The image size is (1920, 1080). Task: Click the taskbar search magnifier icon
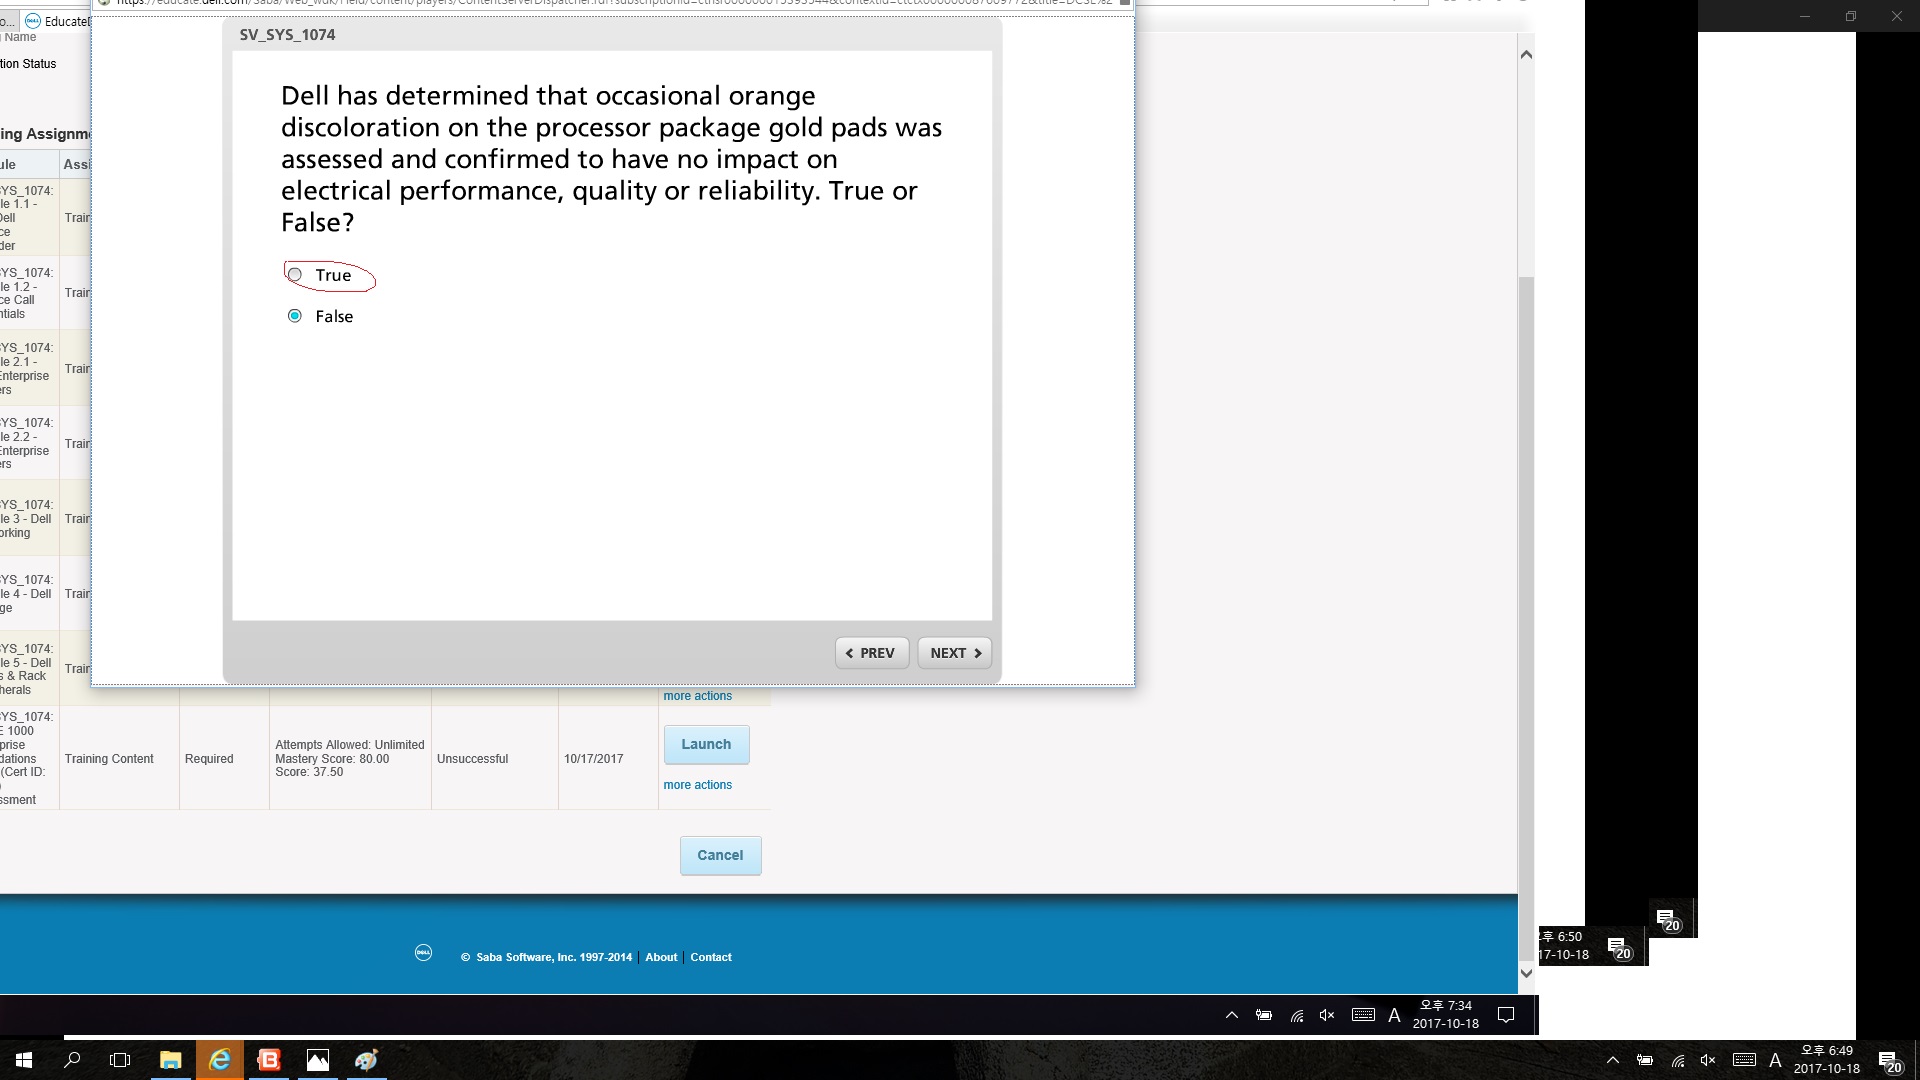(72, 1060)
